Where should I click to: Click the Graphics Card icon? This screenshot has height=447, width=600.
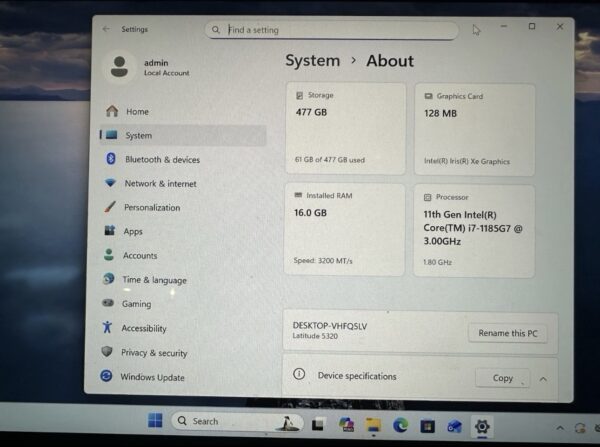point(428,96)
